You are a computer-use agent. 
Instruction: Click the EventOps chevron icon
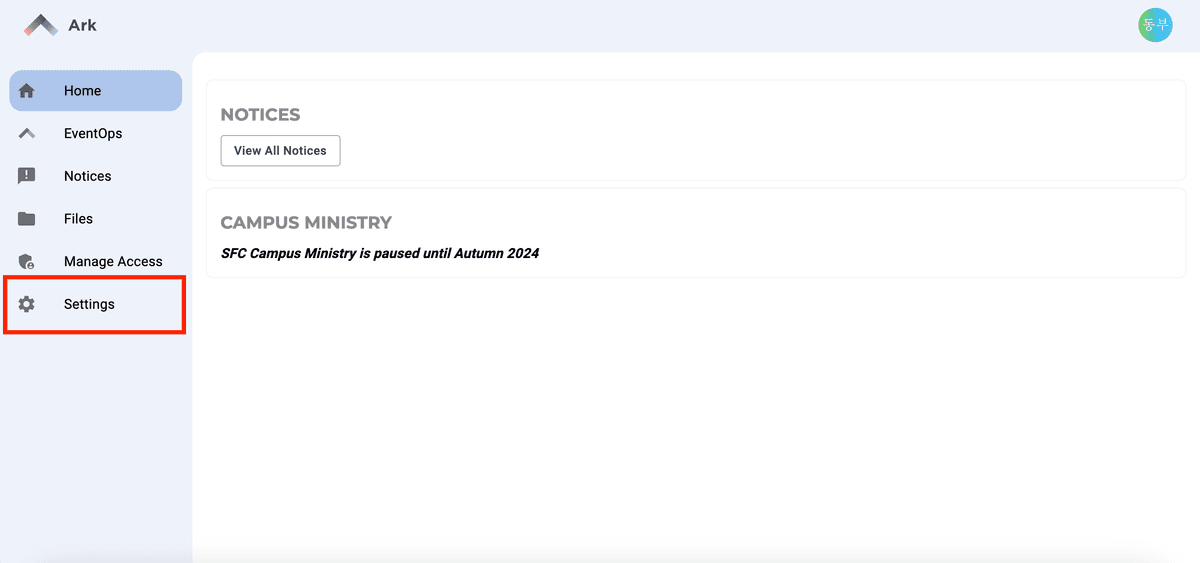coord(27,133)
